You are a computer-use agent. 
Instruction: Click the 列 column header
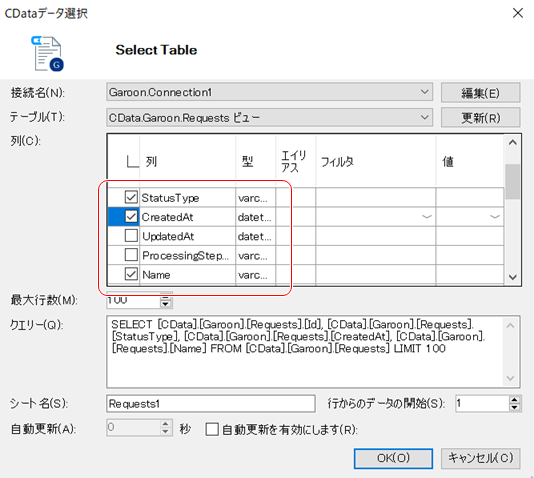coord(187,161)
